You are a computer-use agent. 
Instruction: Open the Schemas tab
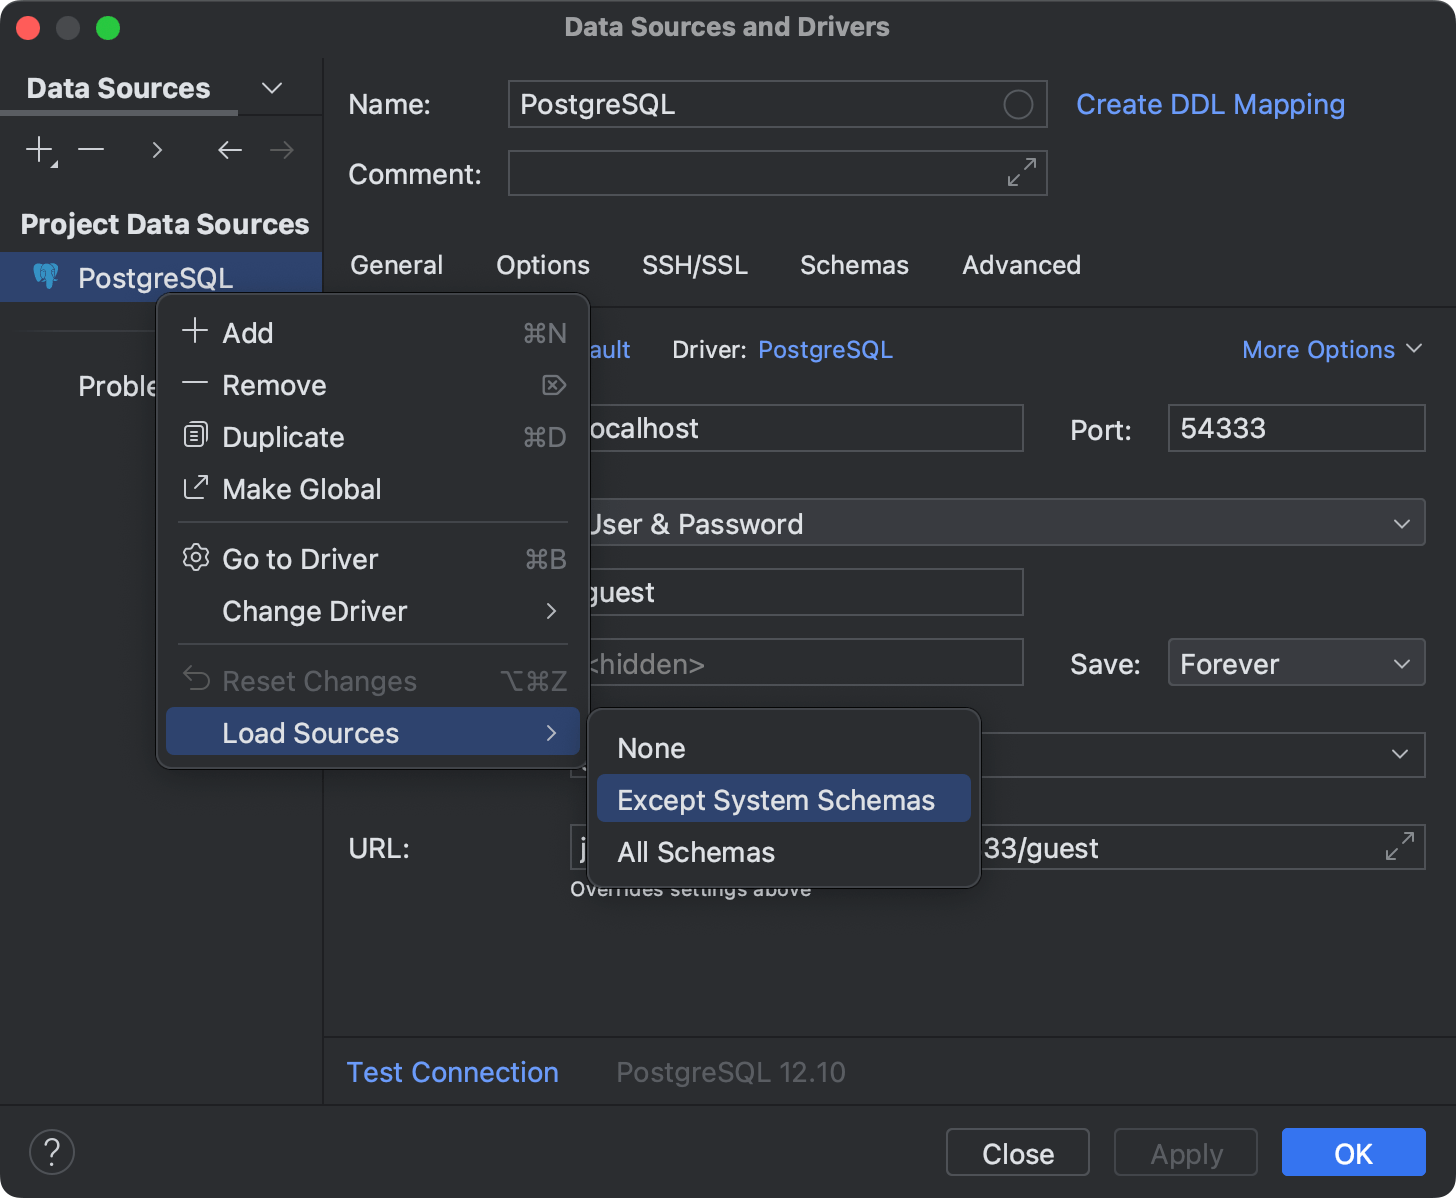pyautogui.click(x=854, y=265)
